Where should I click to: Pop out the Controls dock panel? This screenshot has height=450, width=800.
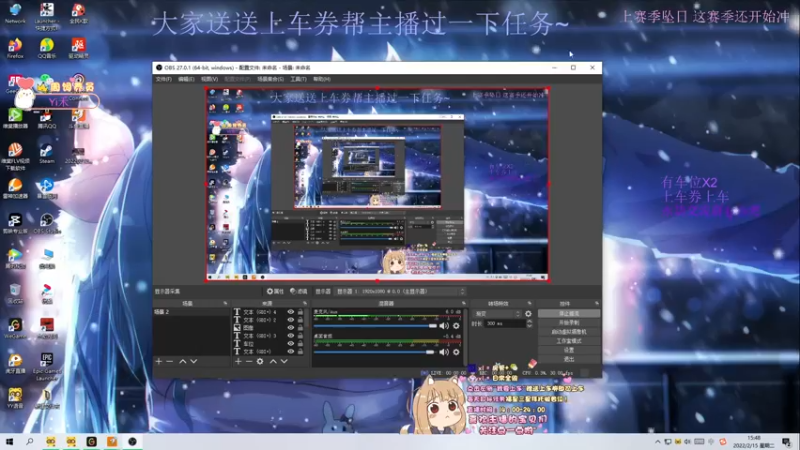596,304
